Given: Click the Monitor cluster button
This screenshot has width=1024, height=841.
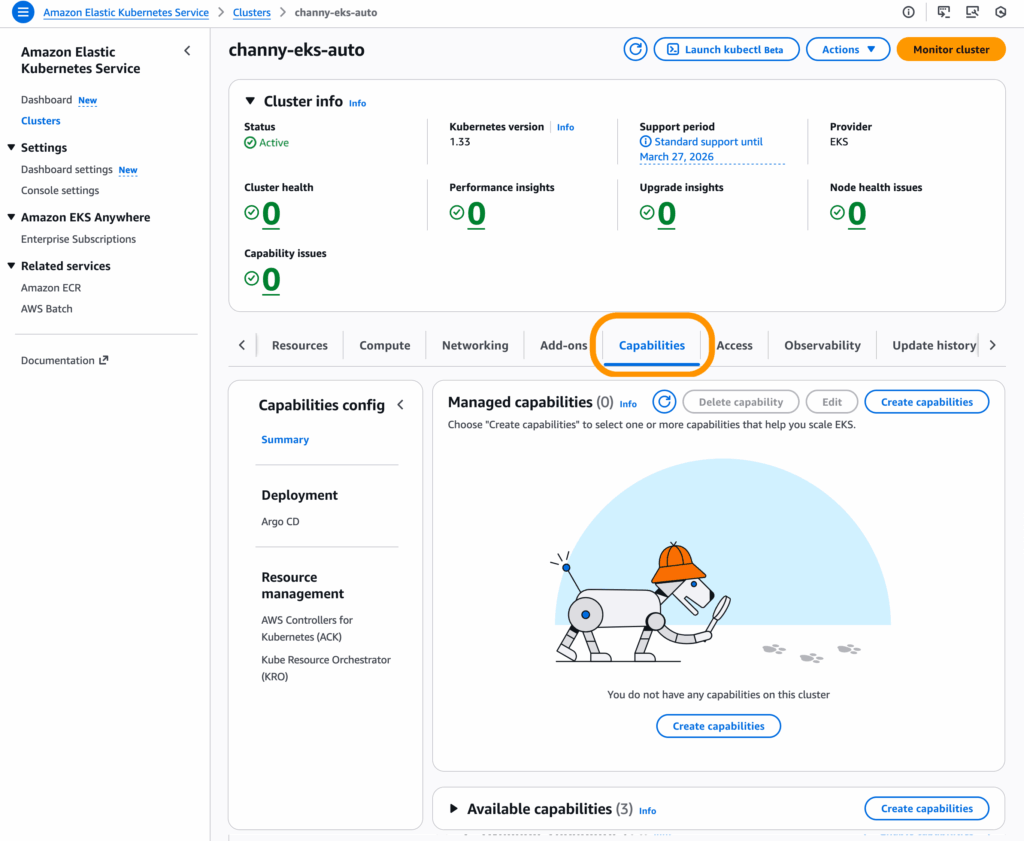Looking at the screenshot, I should coord(950,48).
